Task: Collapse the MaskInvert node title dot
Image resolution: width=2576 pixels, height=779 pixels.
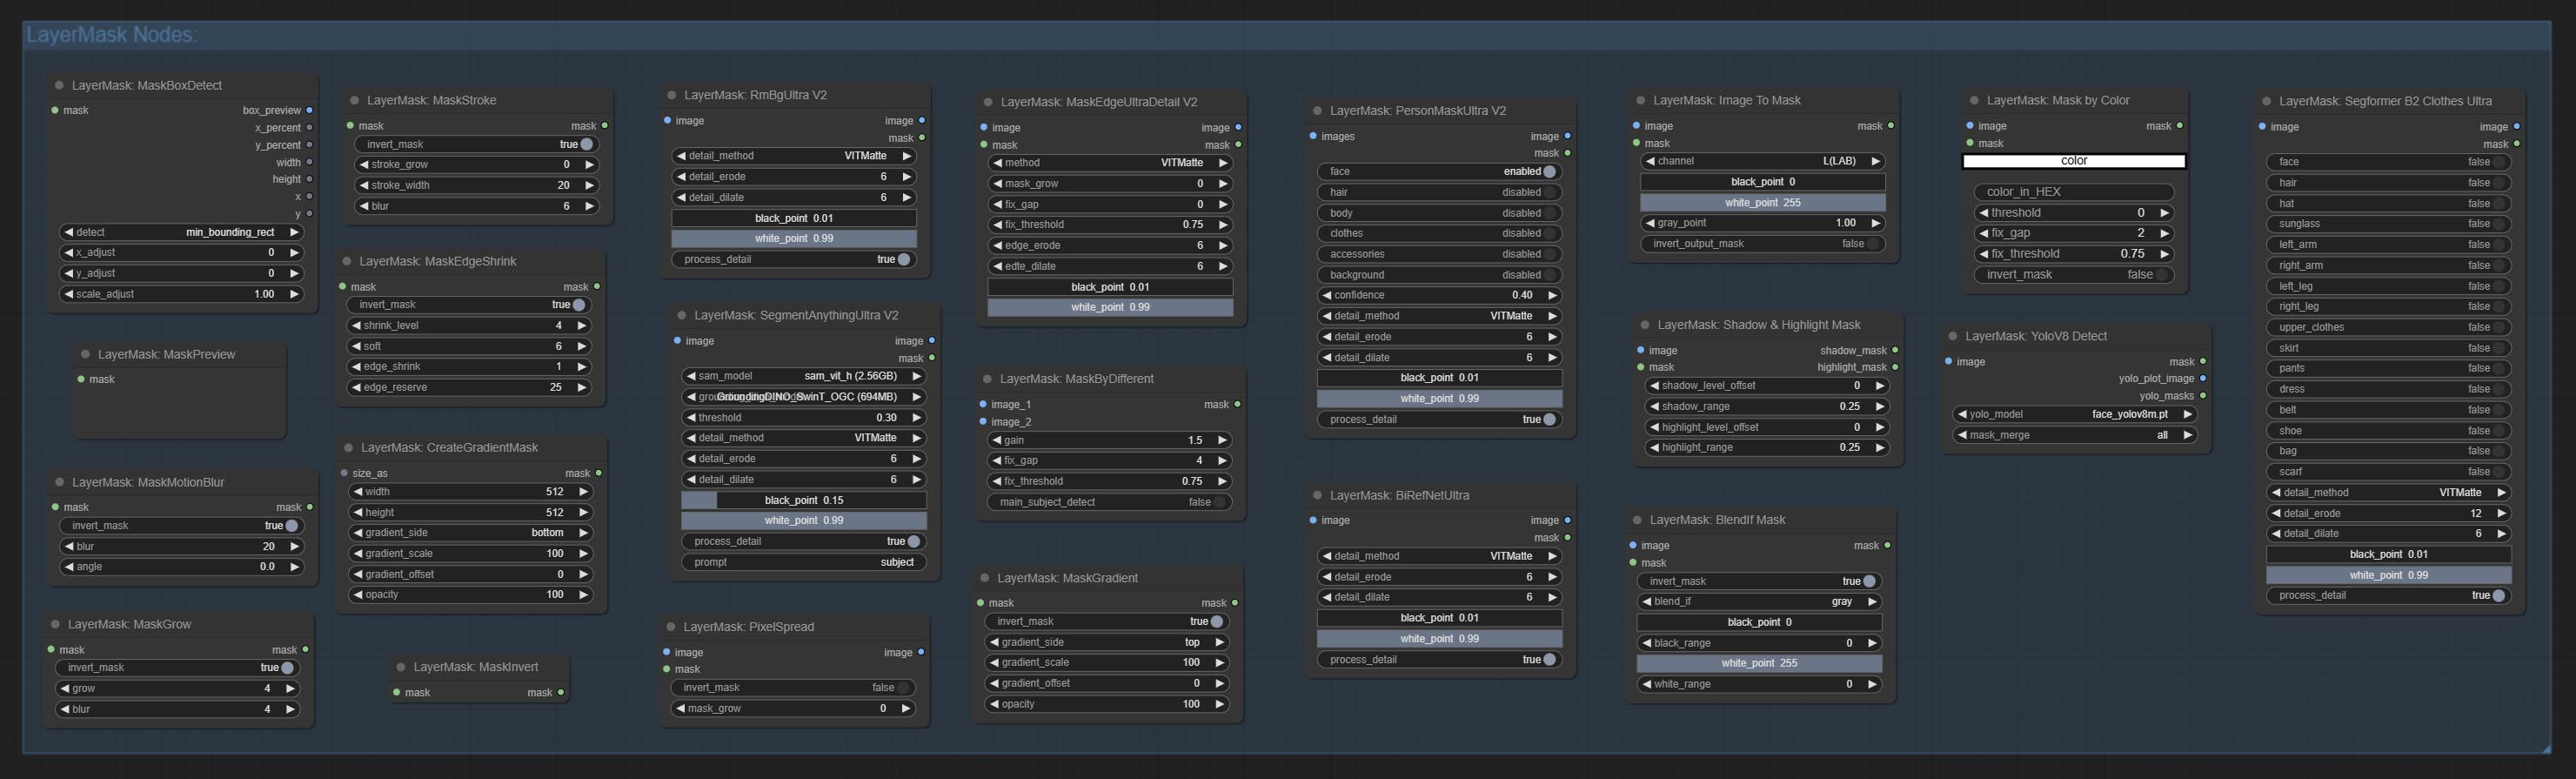Action: click(401, 667)
